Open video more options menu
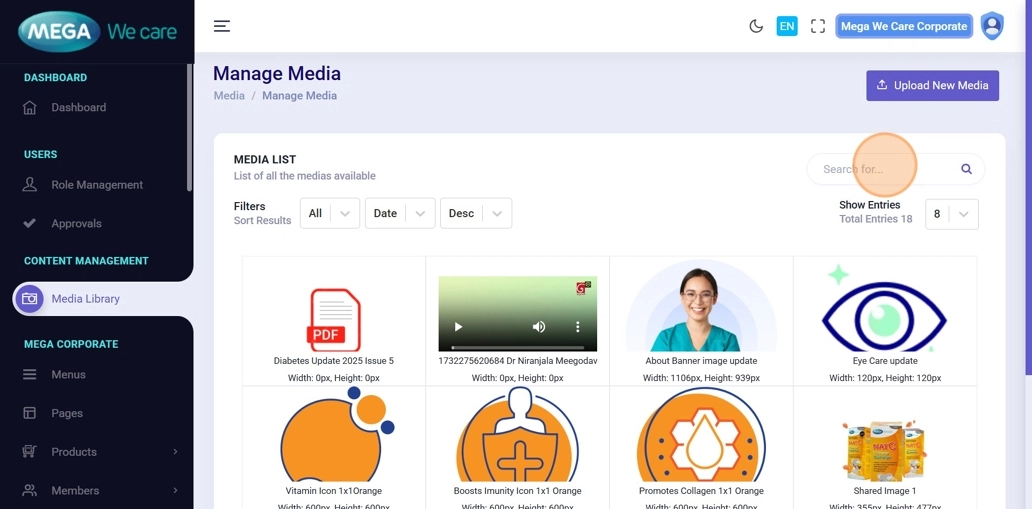 pos(577,327)
